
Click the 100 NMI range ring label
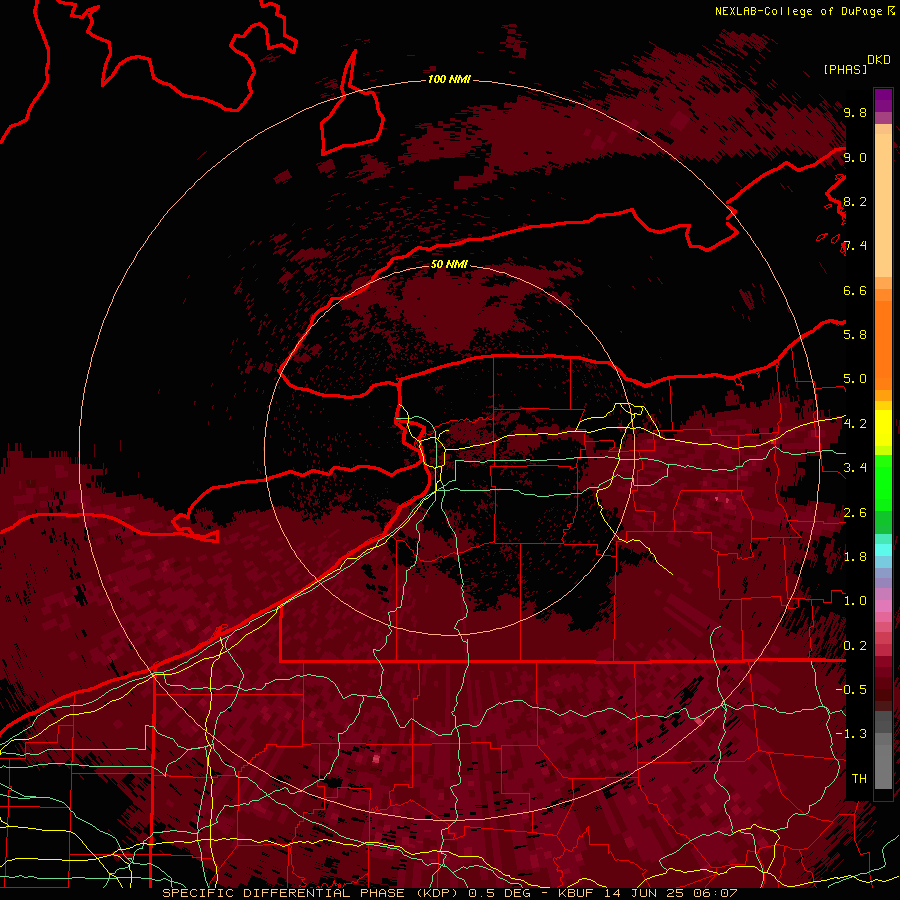click(449, 79)
